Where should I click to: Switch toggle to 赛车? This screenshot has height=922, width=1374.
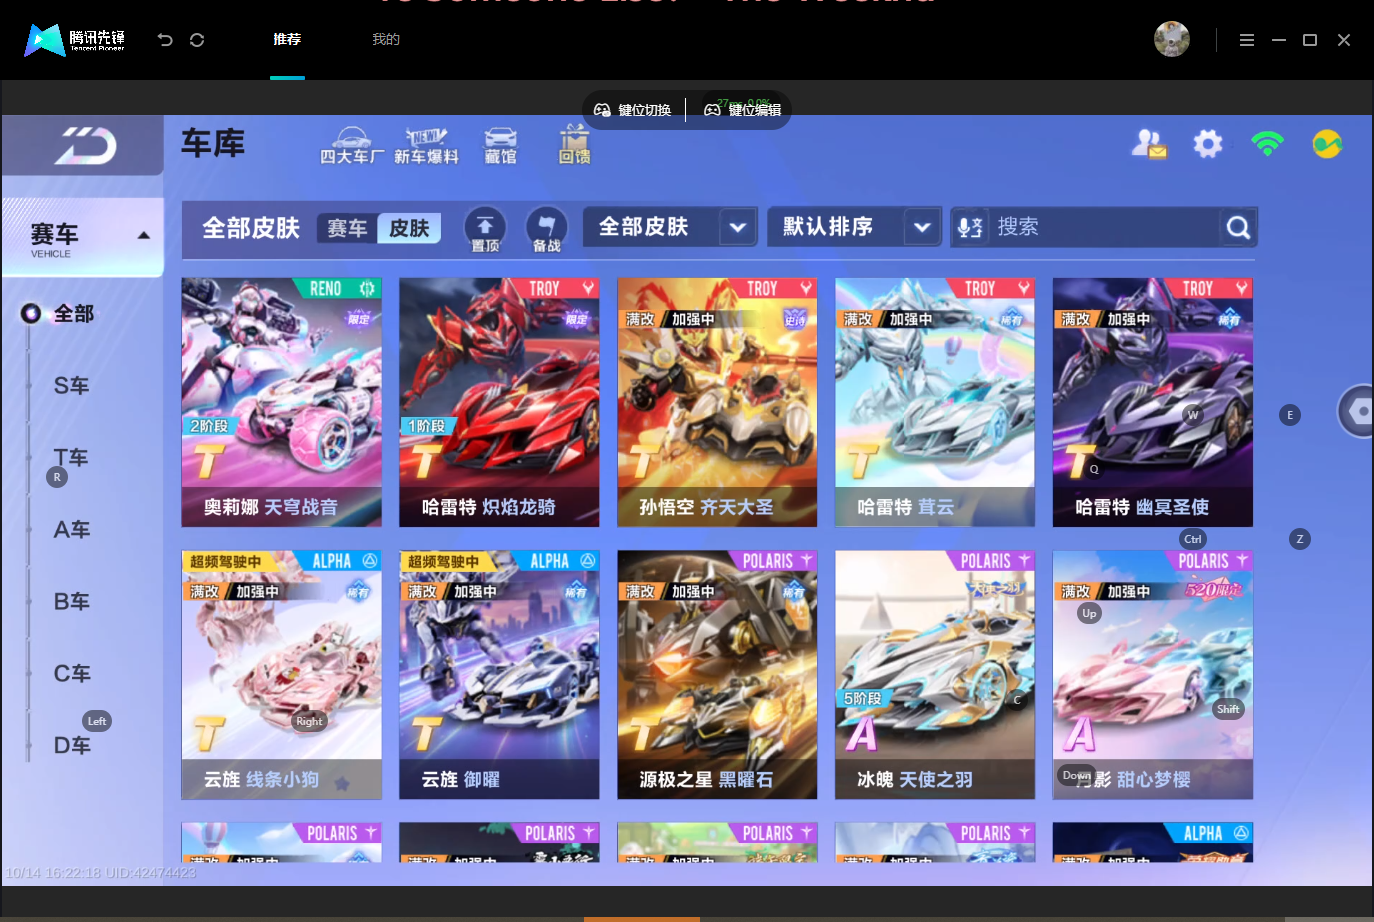point(347,228)
